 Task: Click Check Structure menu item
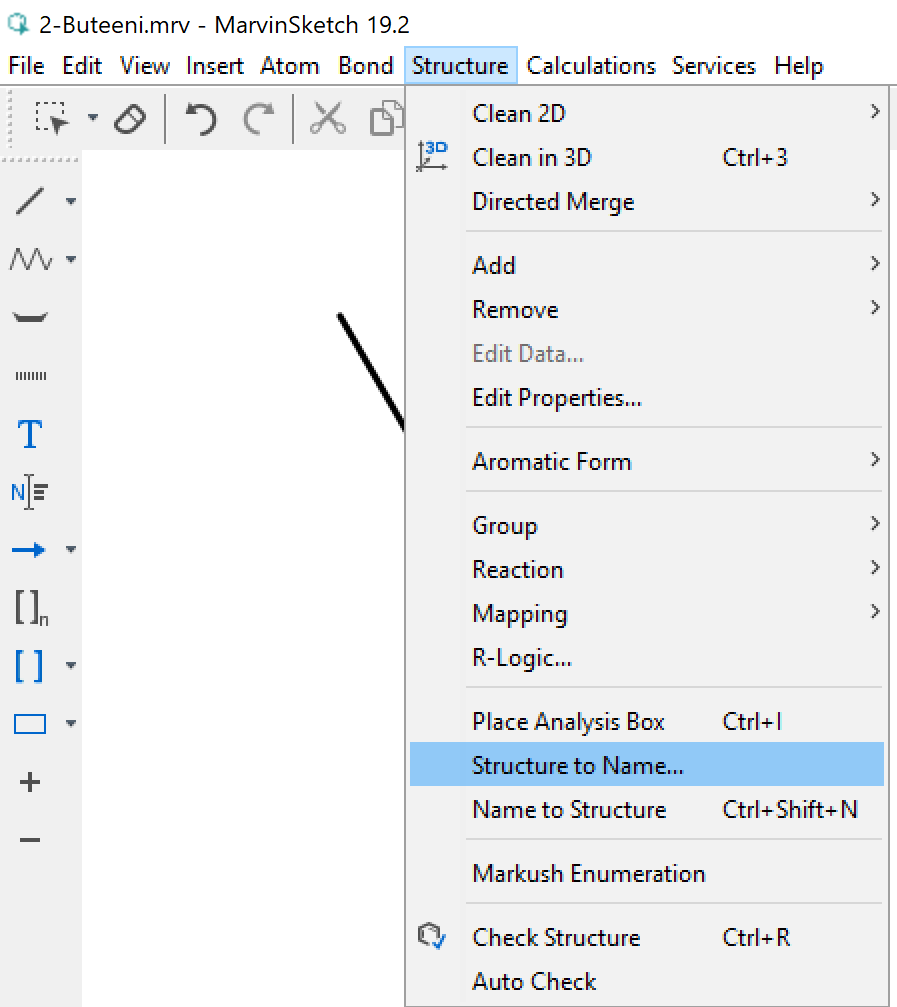556,938
